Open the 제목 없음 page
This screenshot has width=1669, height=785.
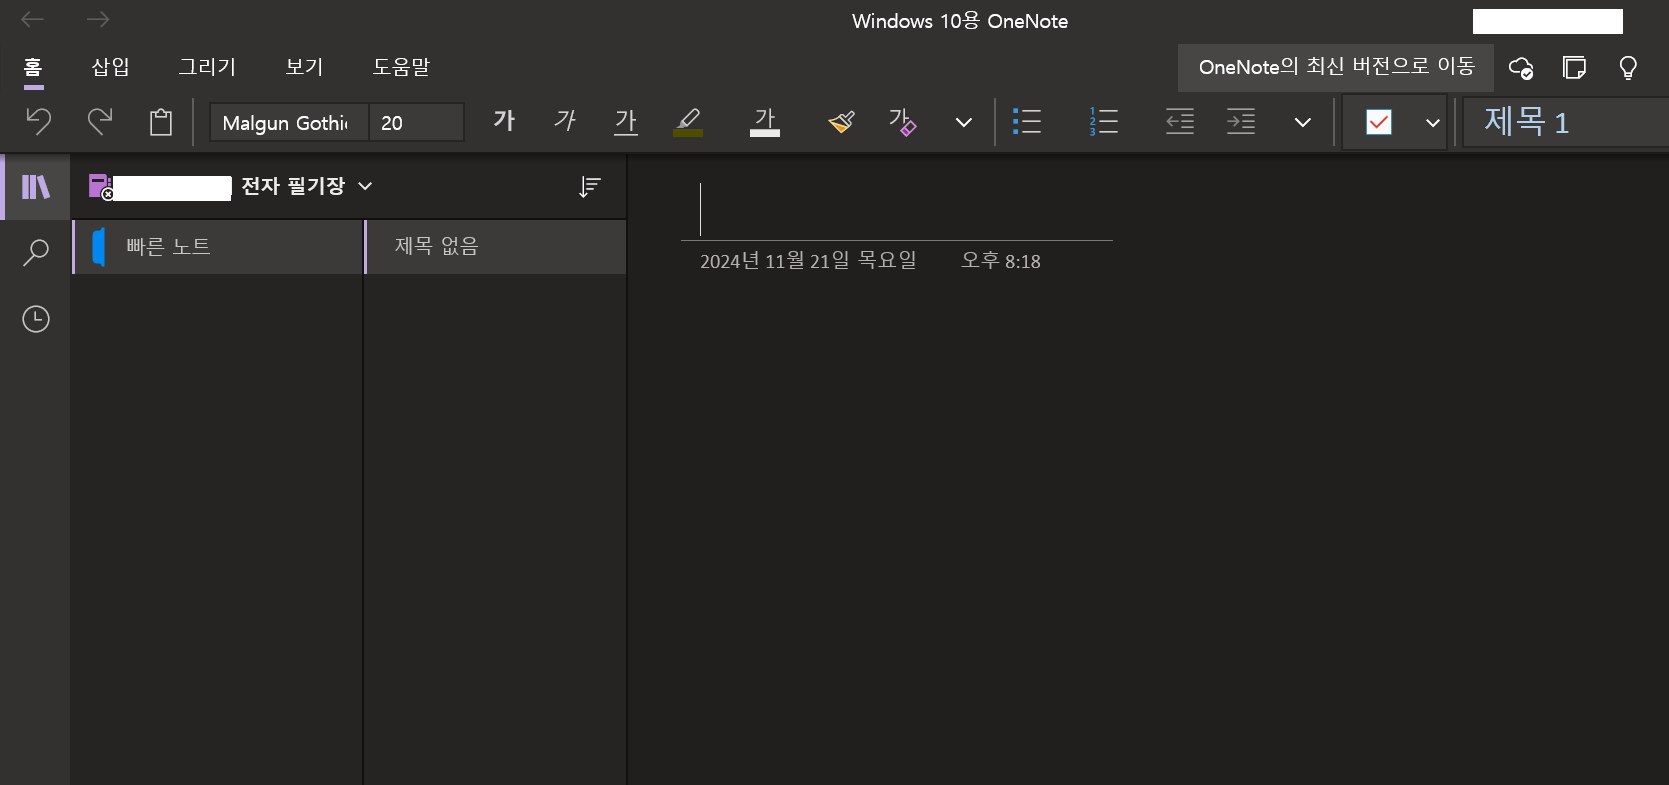495,247
